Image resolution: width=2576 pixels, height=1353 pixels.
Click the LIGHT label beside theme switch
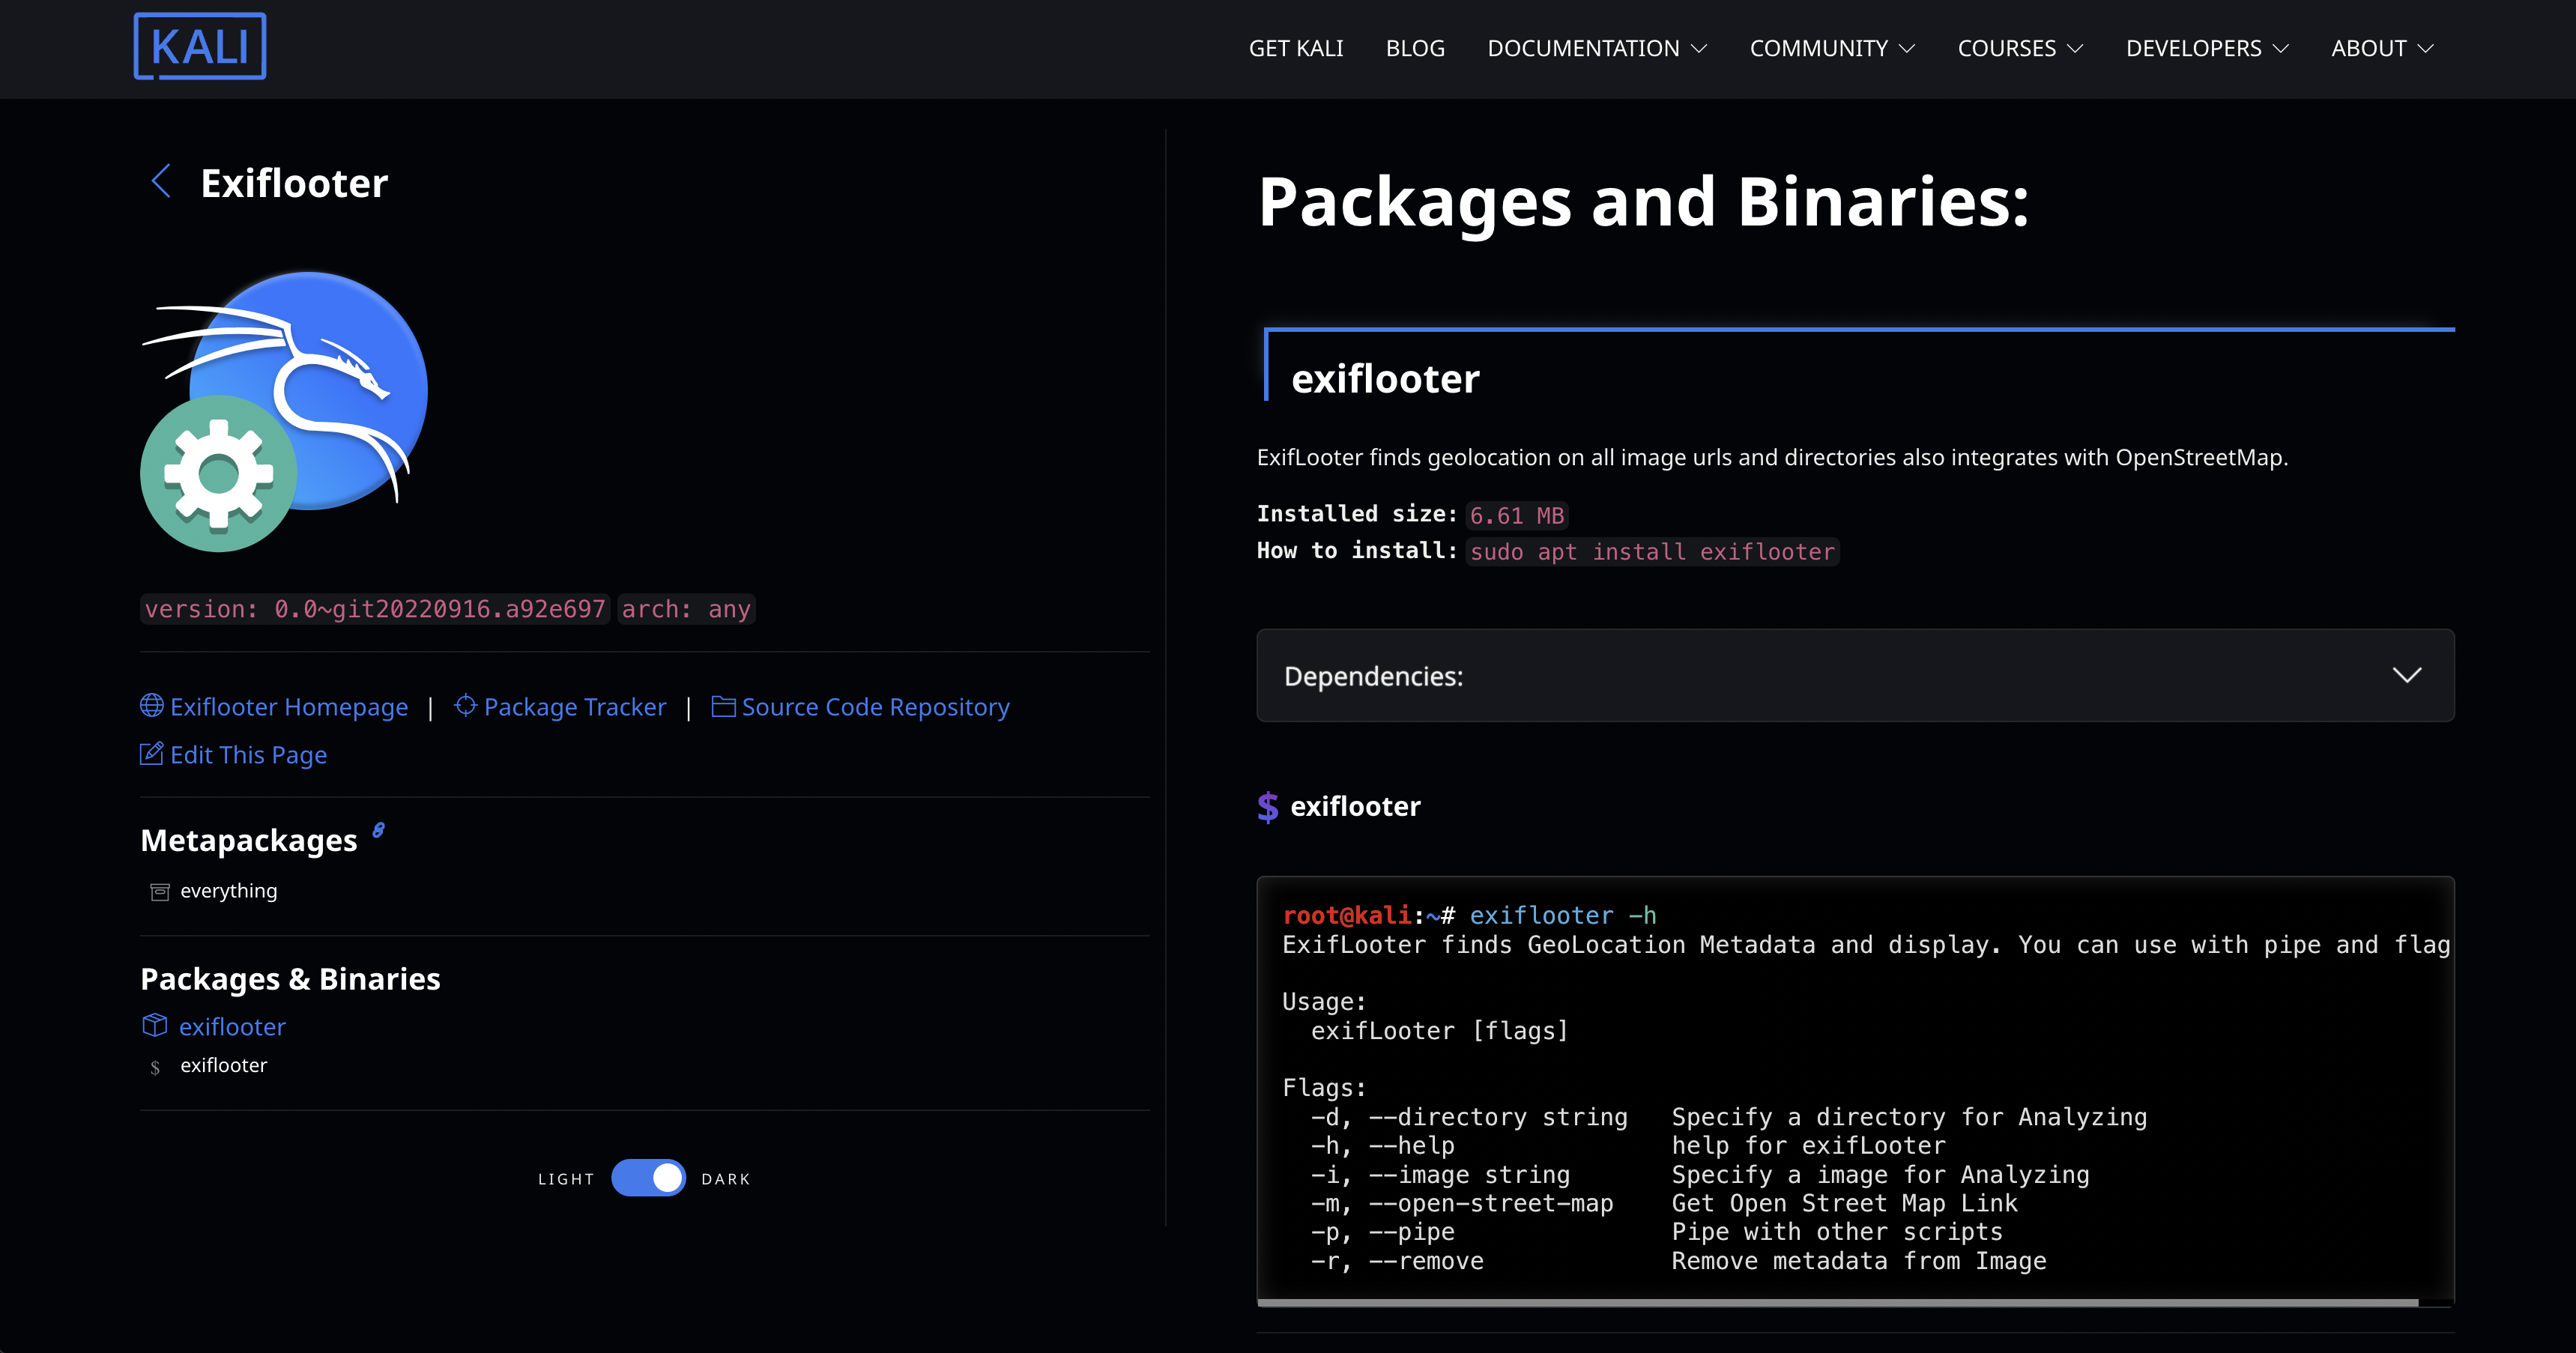tap(566, 1179)
